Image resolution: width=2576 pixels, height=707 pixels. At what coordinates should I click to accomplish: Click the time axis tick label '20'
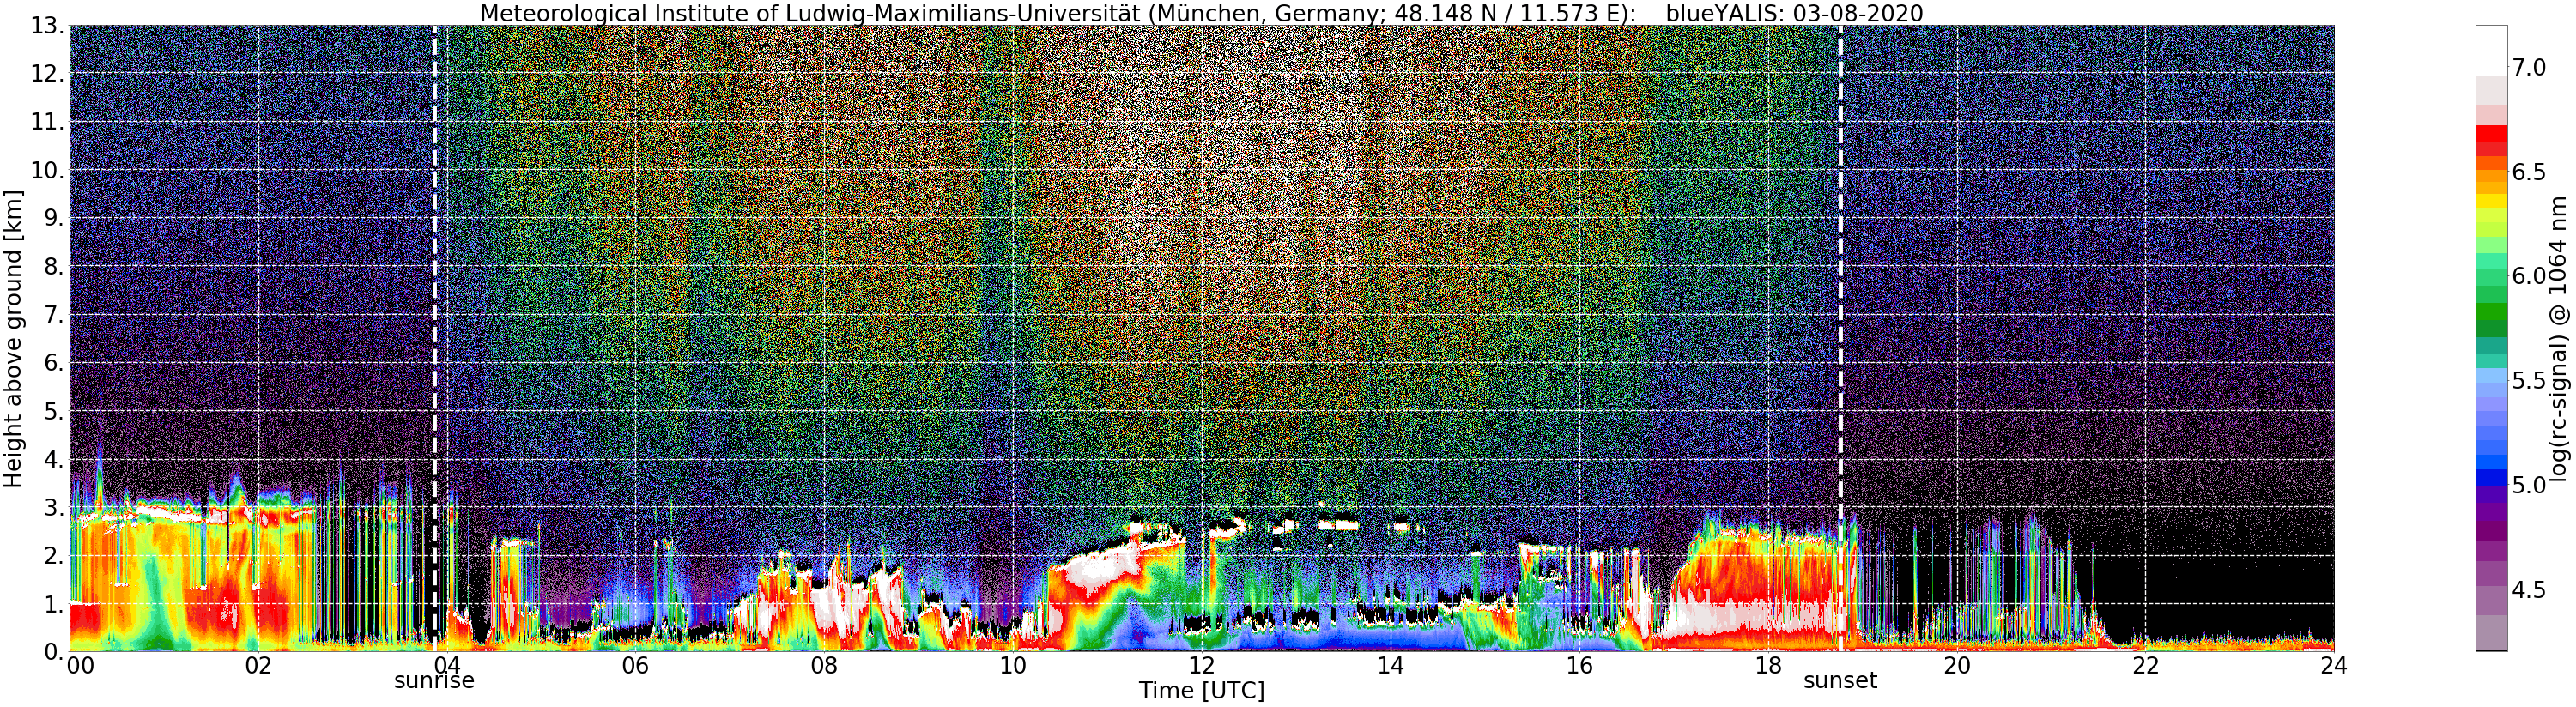(x=1956, y=667)
